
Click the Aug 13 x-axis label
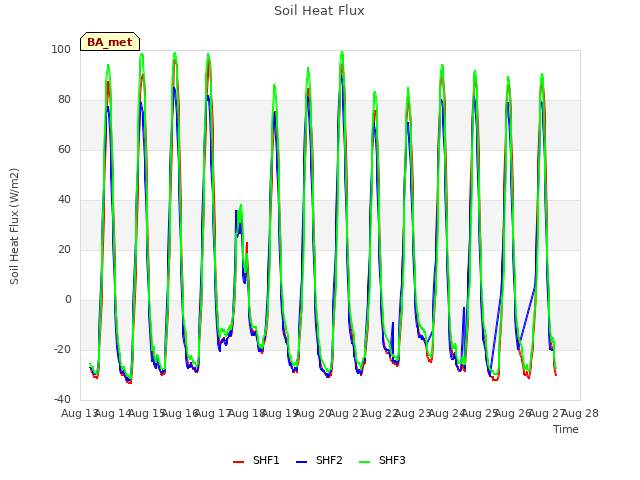80,413
